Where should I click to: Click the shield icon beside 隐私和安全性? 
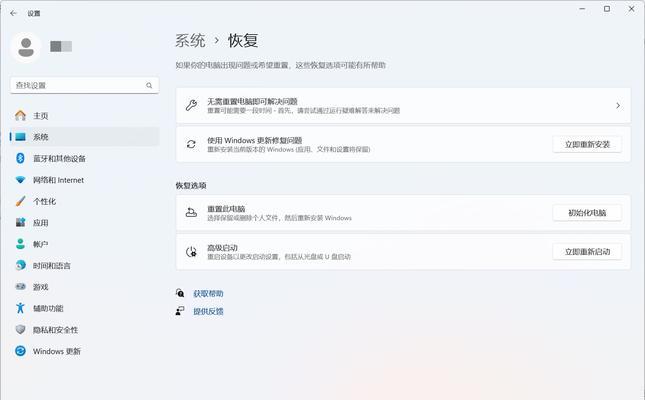[x=20, y=330]
